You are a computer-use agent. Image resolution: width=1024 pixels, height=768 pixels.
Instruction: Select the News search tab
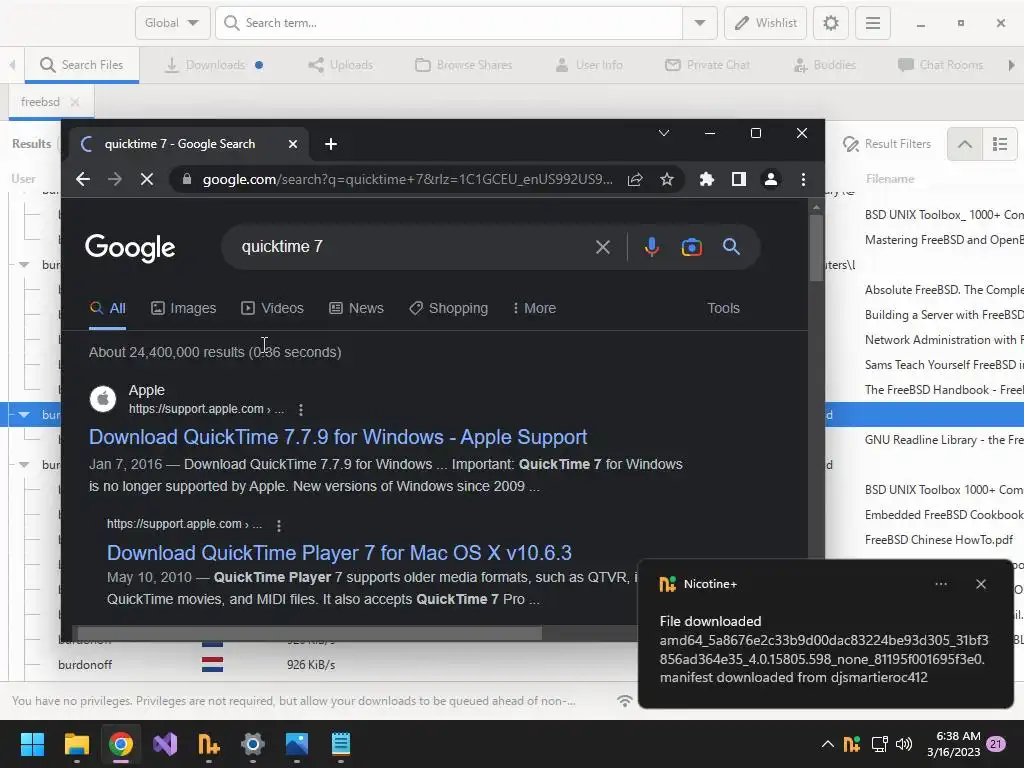coord(357,308)
